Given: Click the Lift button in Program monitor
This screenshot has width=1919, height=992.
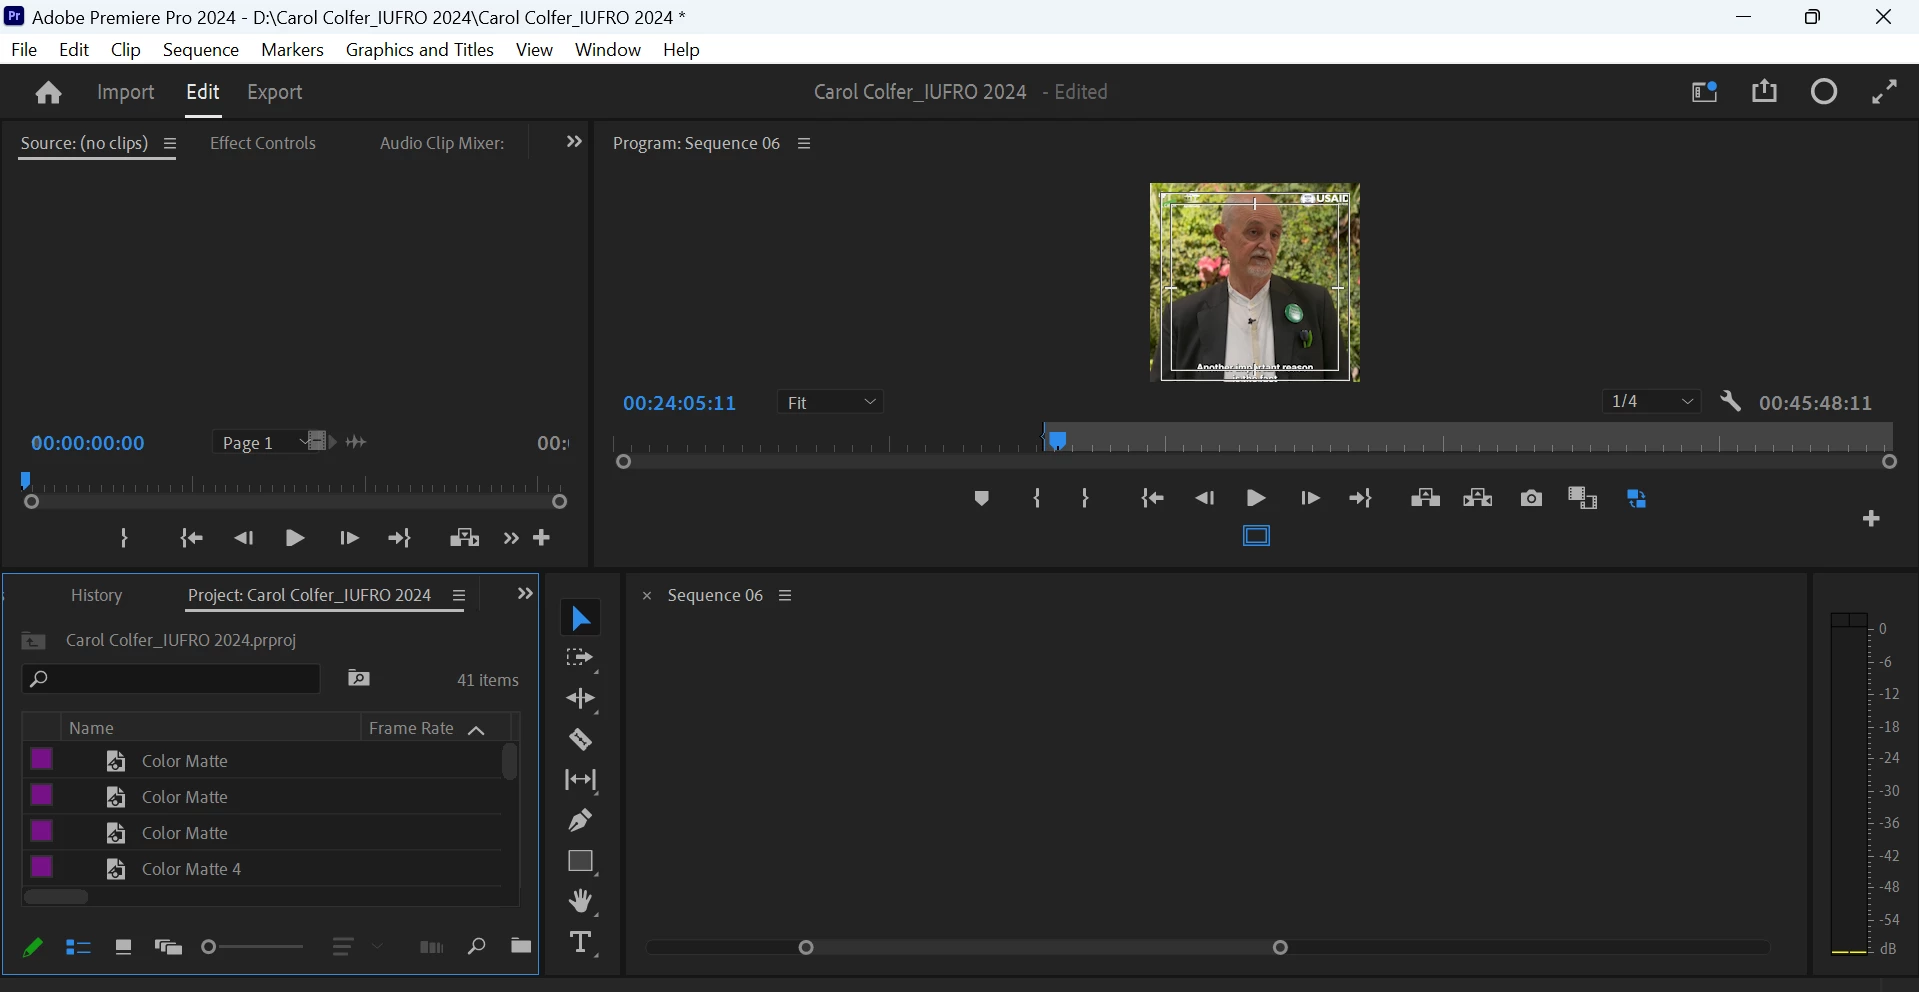Looking at the screenshot, I should [x=1425, y=498].
